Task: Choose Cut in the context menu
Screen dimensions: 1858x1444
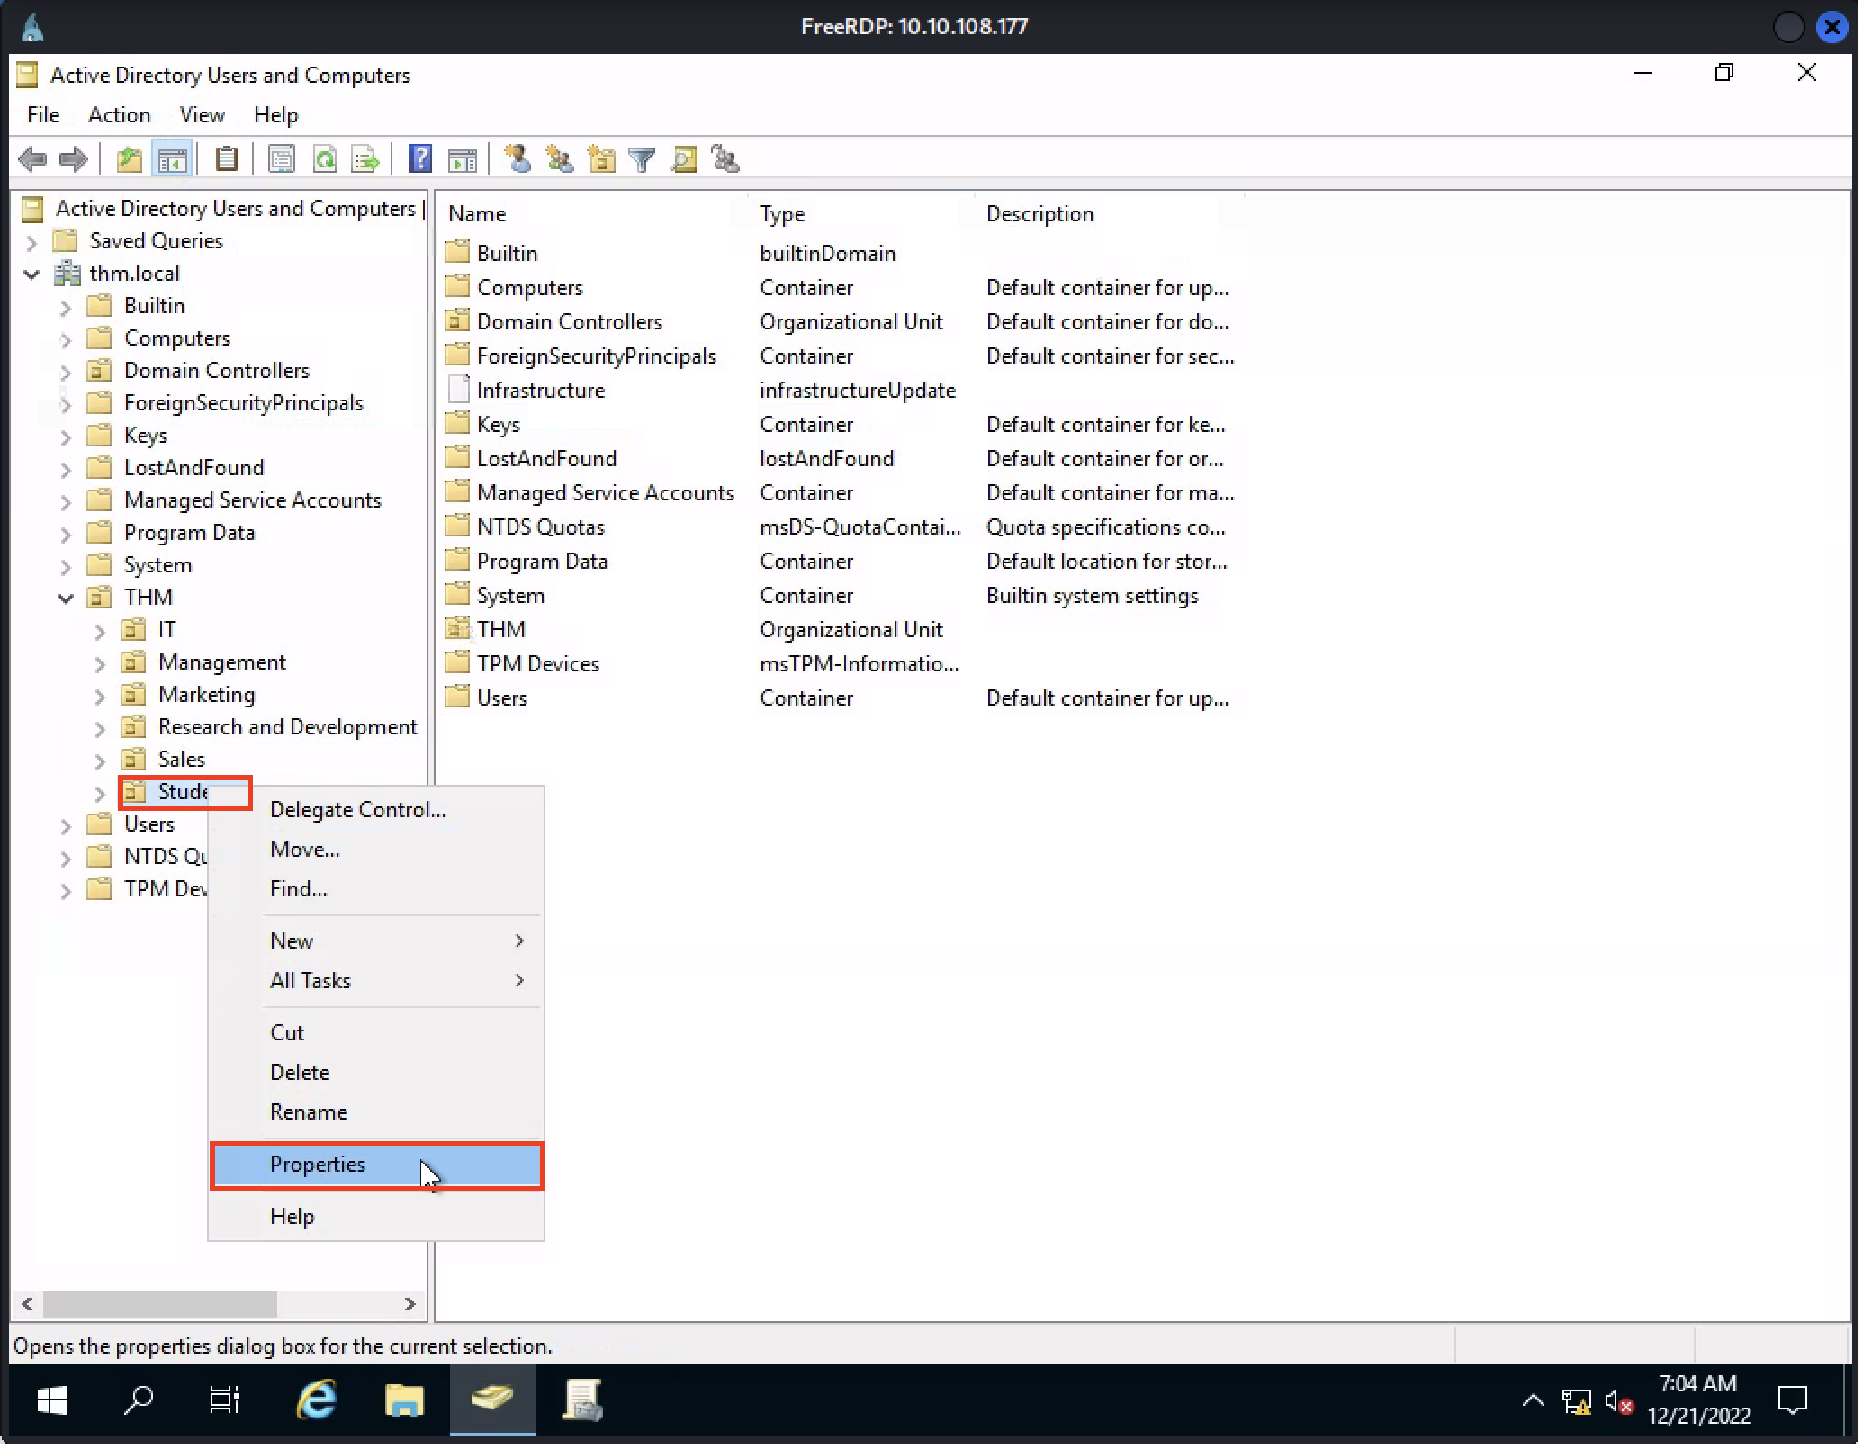Action: 377,1033
